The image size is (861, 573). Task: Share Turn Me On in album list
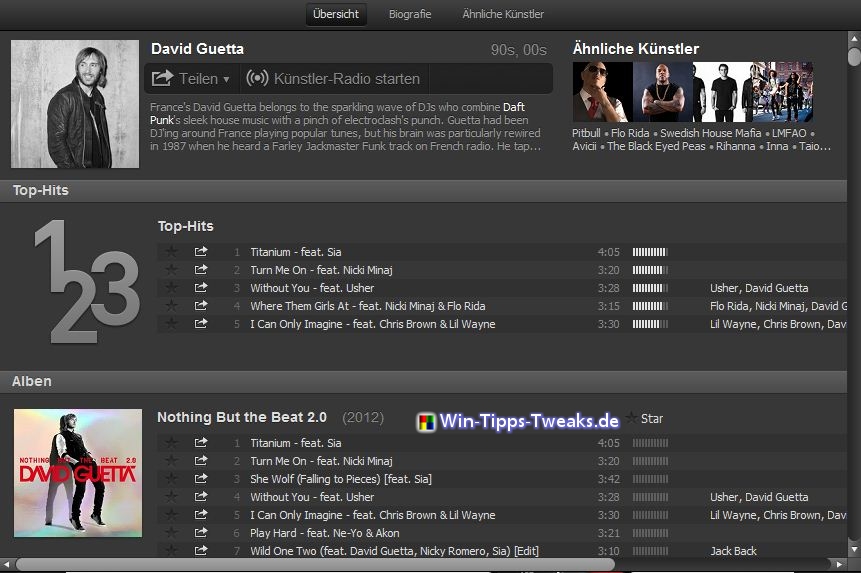[x=201, y=460]
